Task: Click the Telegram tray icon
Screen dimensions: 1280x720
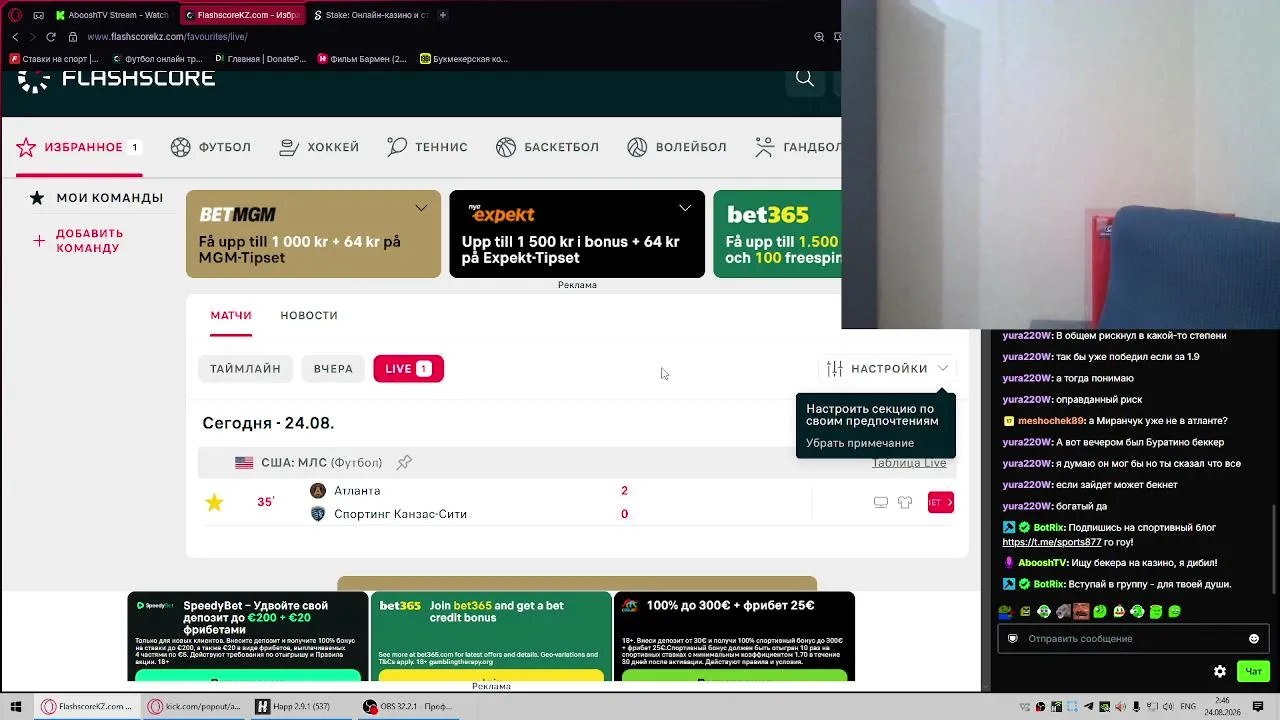Action: point(1089,707)
